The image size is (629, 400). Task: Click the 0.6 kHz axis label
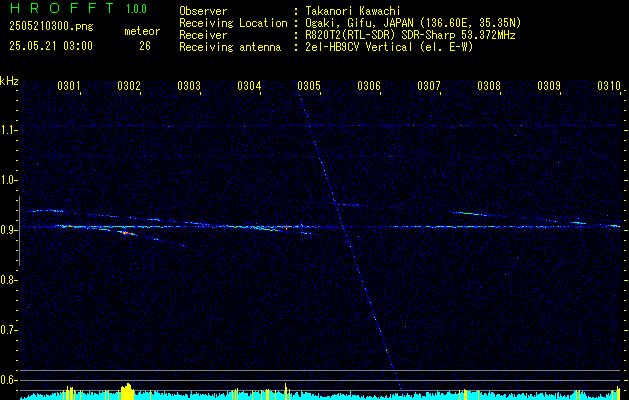[7, 380]
